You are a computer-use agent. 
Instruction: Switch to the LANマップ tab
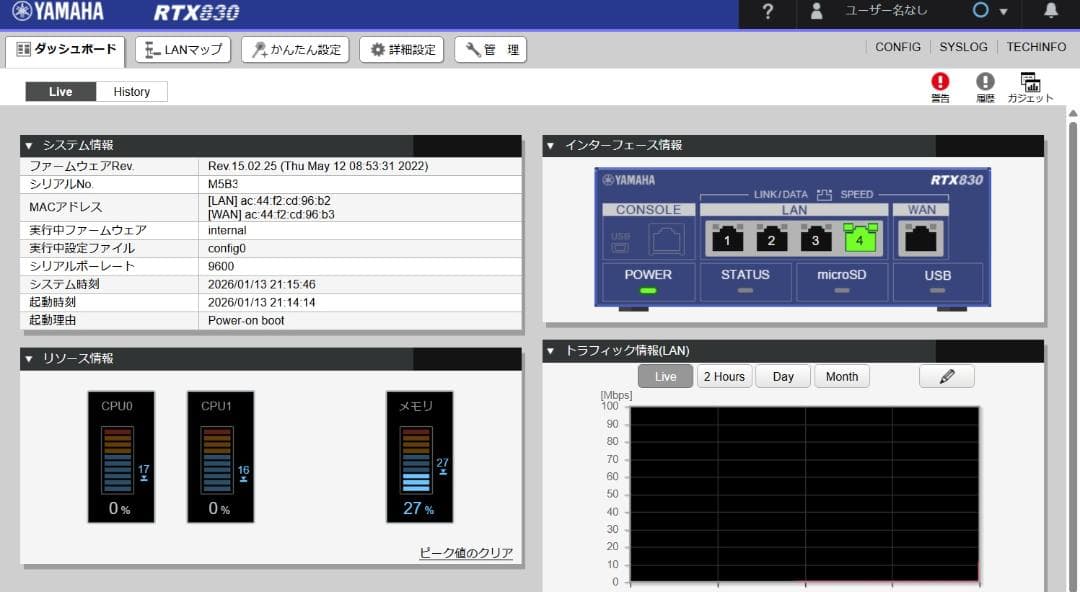pos(181,48)
